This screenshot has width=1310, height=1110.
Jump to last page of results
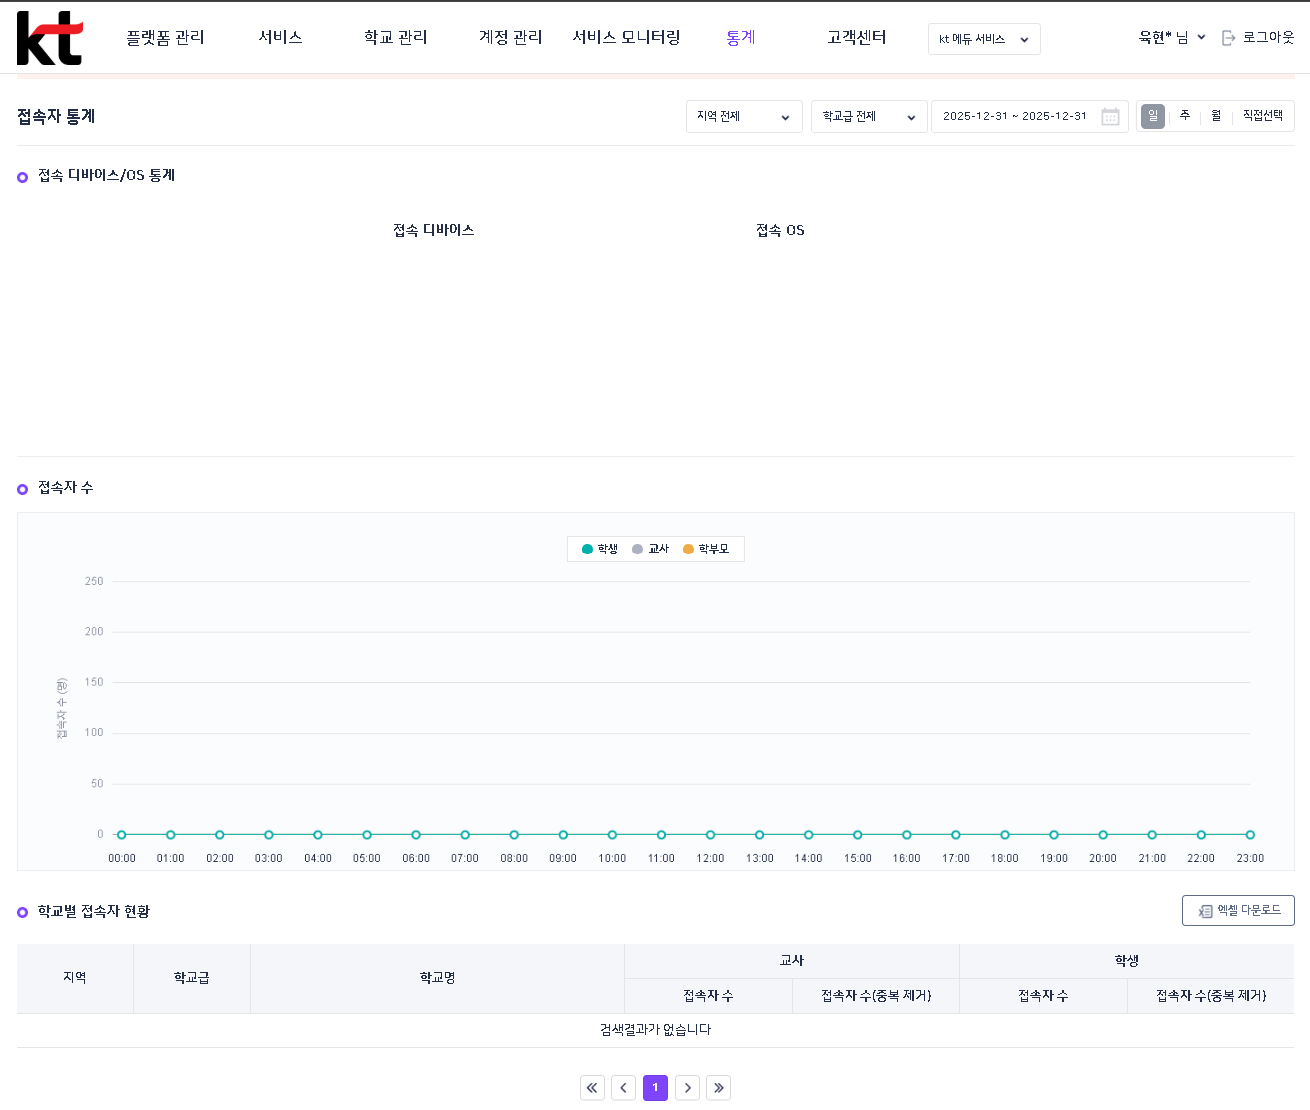pyautogui.click(x=718, y=1088)
